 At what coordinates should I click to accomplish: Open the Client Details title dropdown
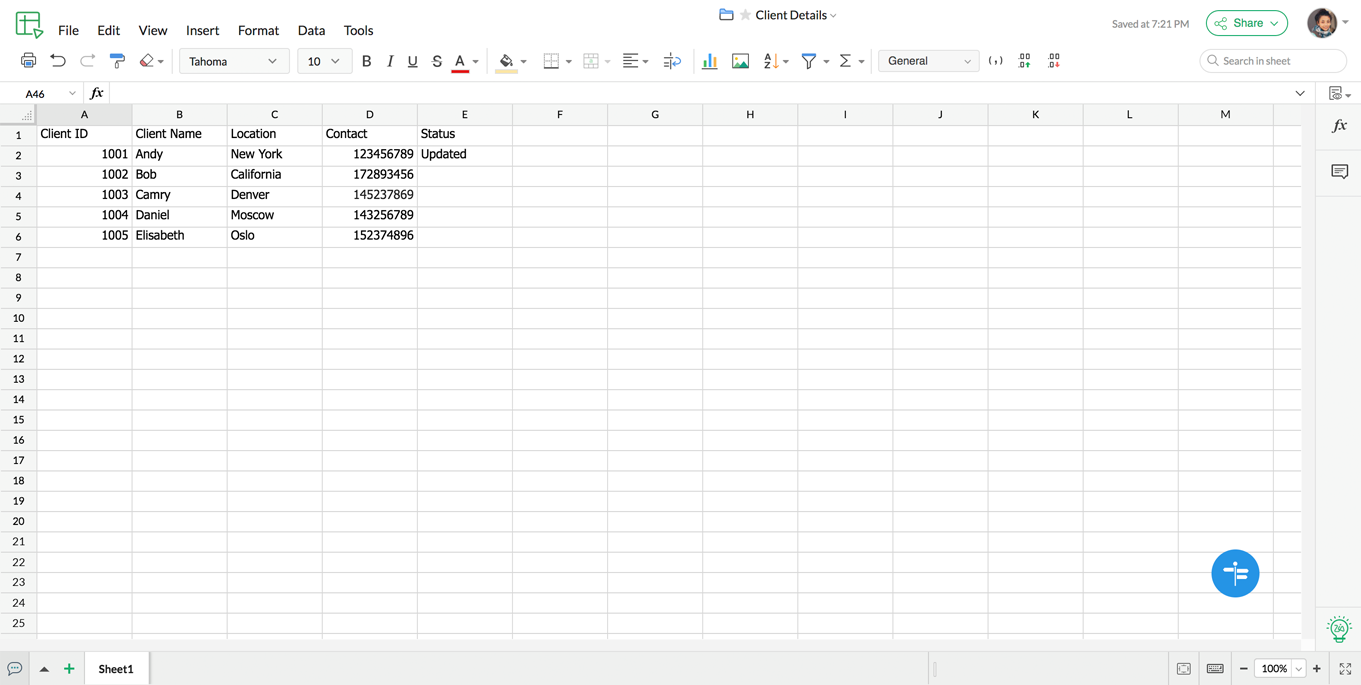[833, 16]
